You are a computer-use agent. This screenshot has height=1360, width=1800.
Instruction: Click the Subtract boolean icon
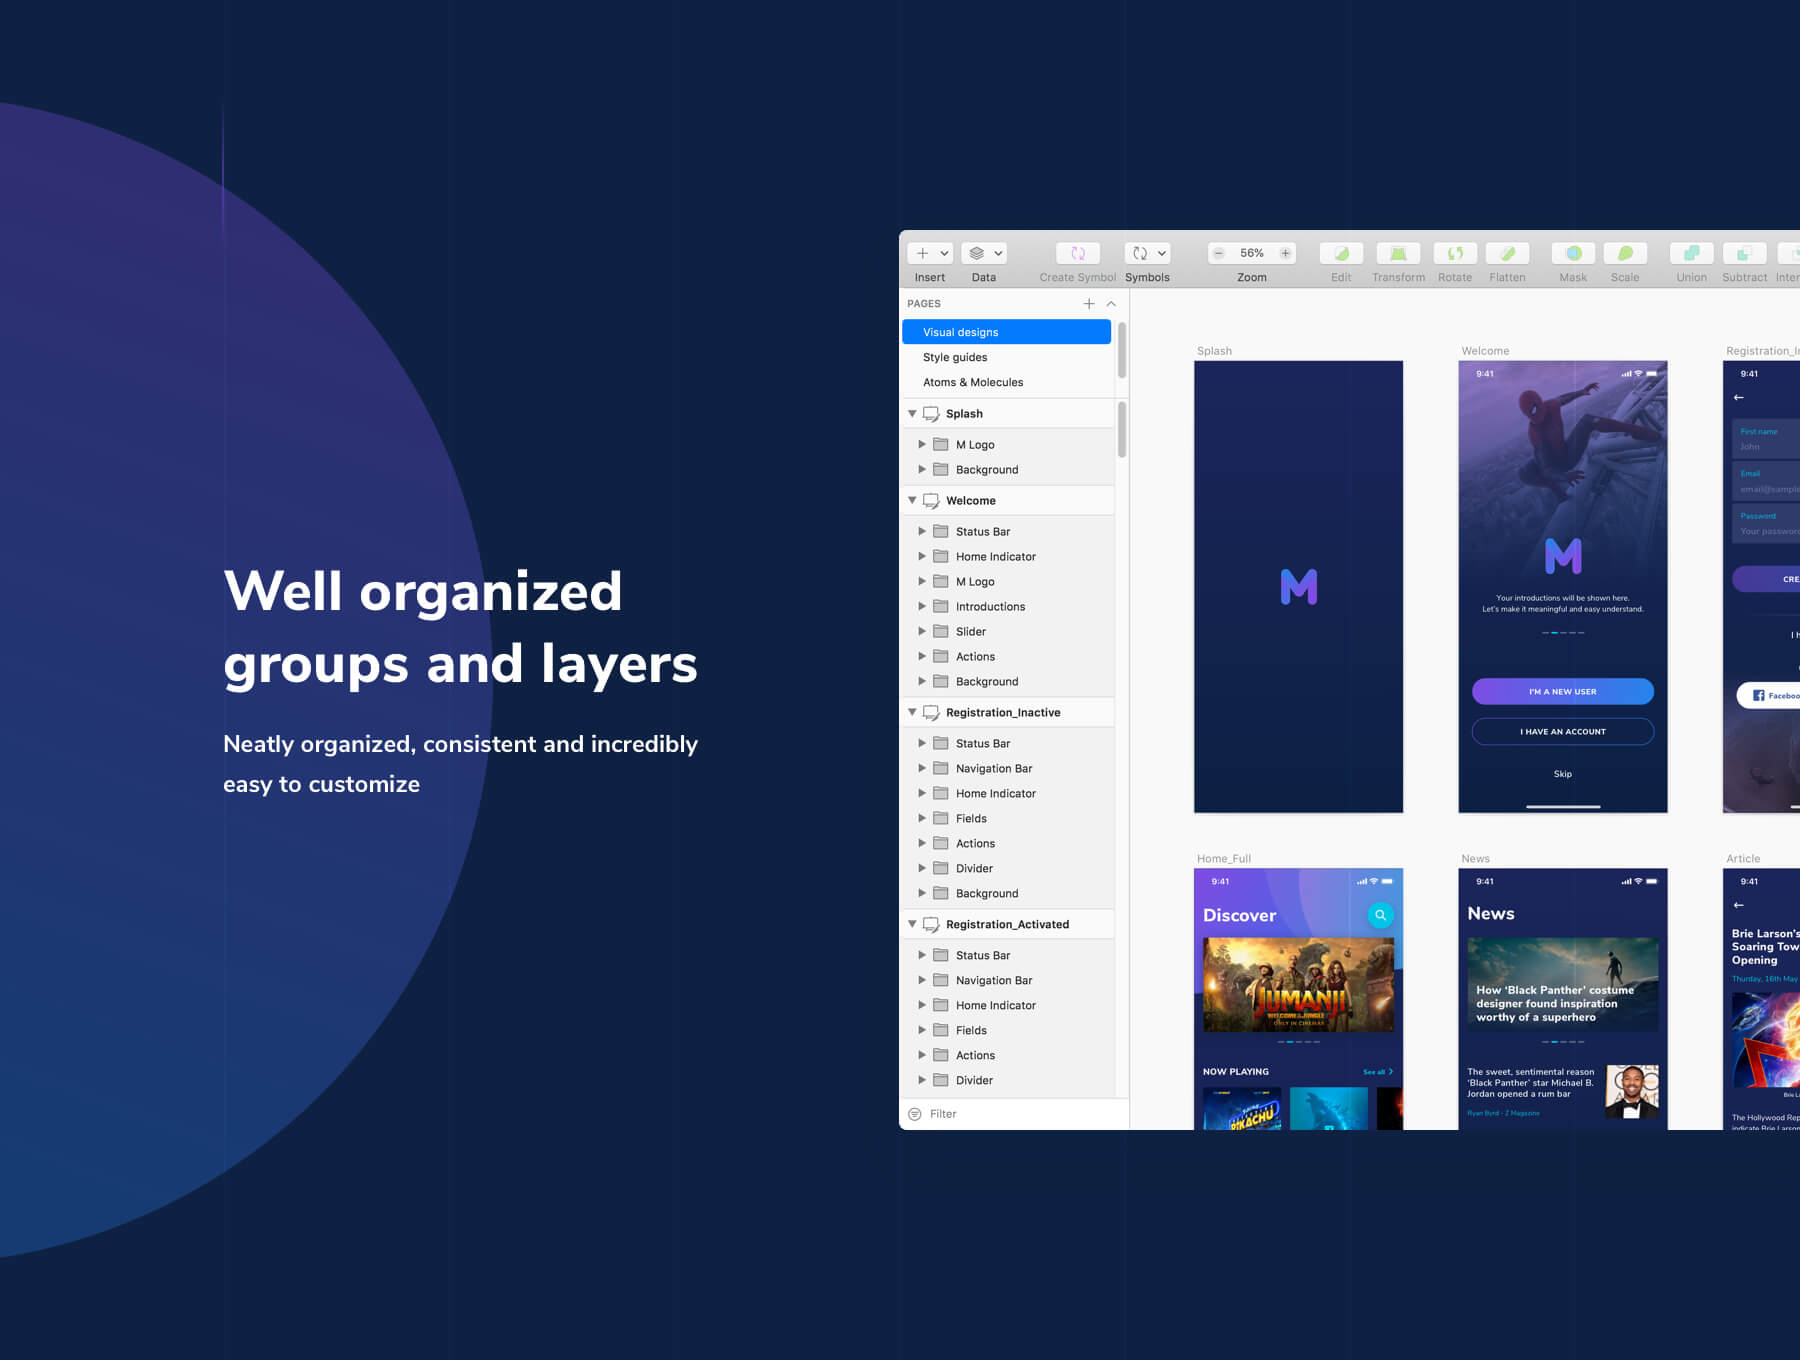(1744, 254)
